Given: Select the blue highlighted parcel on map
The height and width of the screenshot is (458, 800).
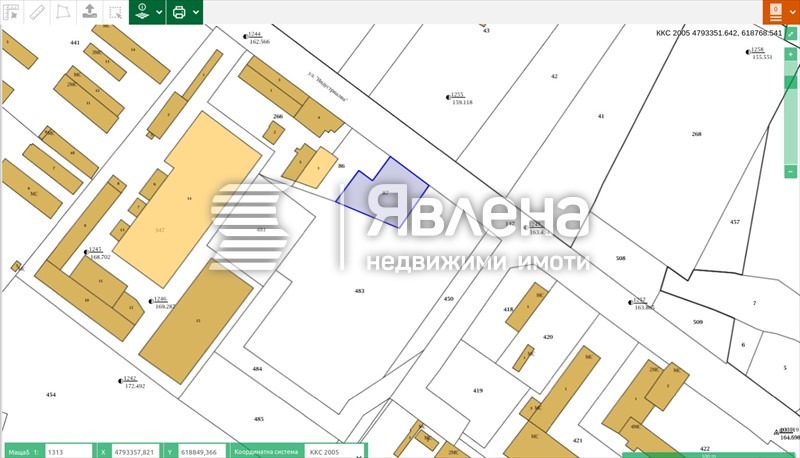Looking at the screenshot, I should tap(383, 192).
